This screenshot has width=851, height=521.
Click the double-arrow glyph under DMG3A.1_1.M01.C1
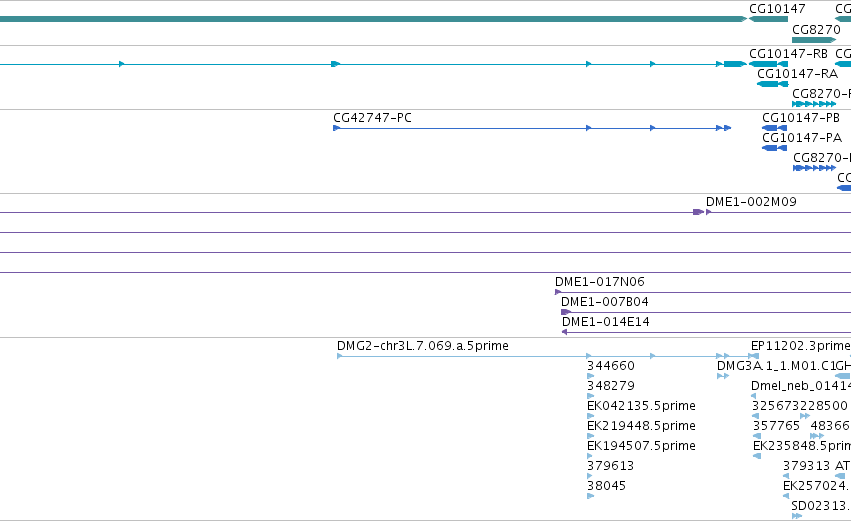(x=722, y=376)
